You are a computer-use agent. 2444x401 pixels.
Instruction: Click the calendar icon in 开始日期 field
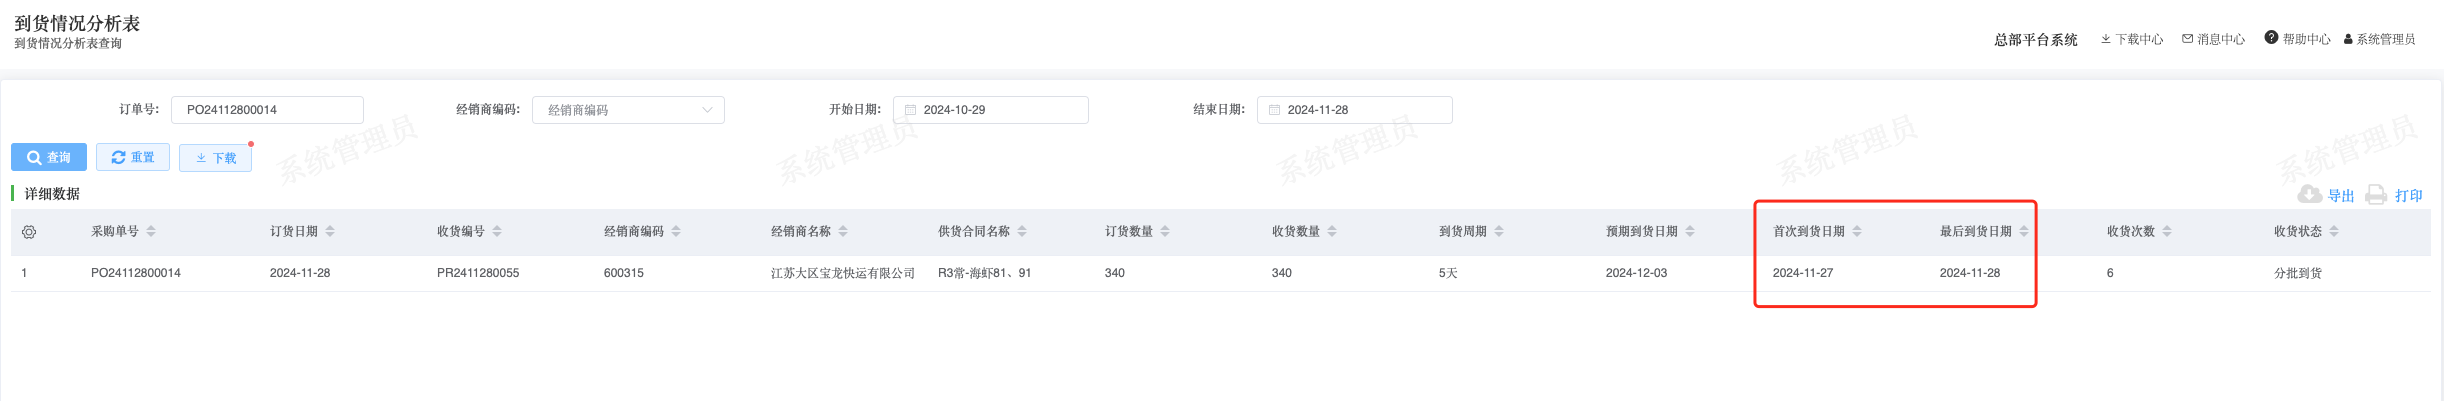pos(911,110)
